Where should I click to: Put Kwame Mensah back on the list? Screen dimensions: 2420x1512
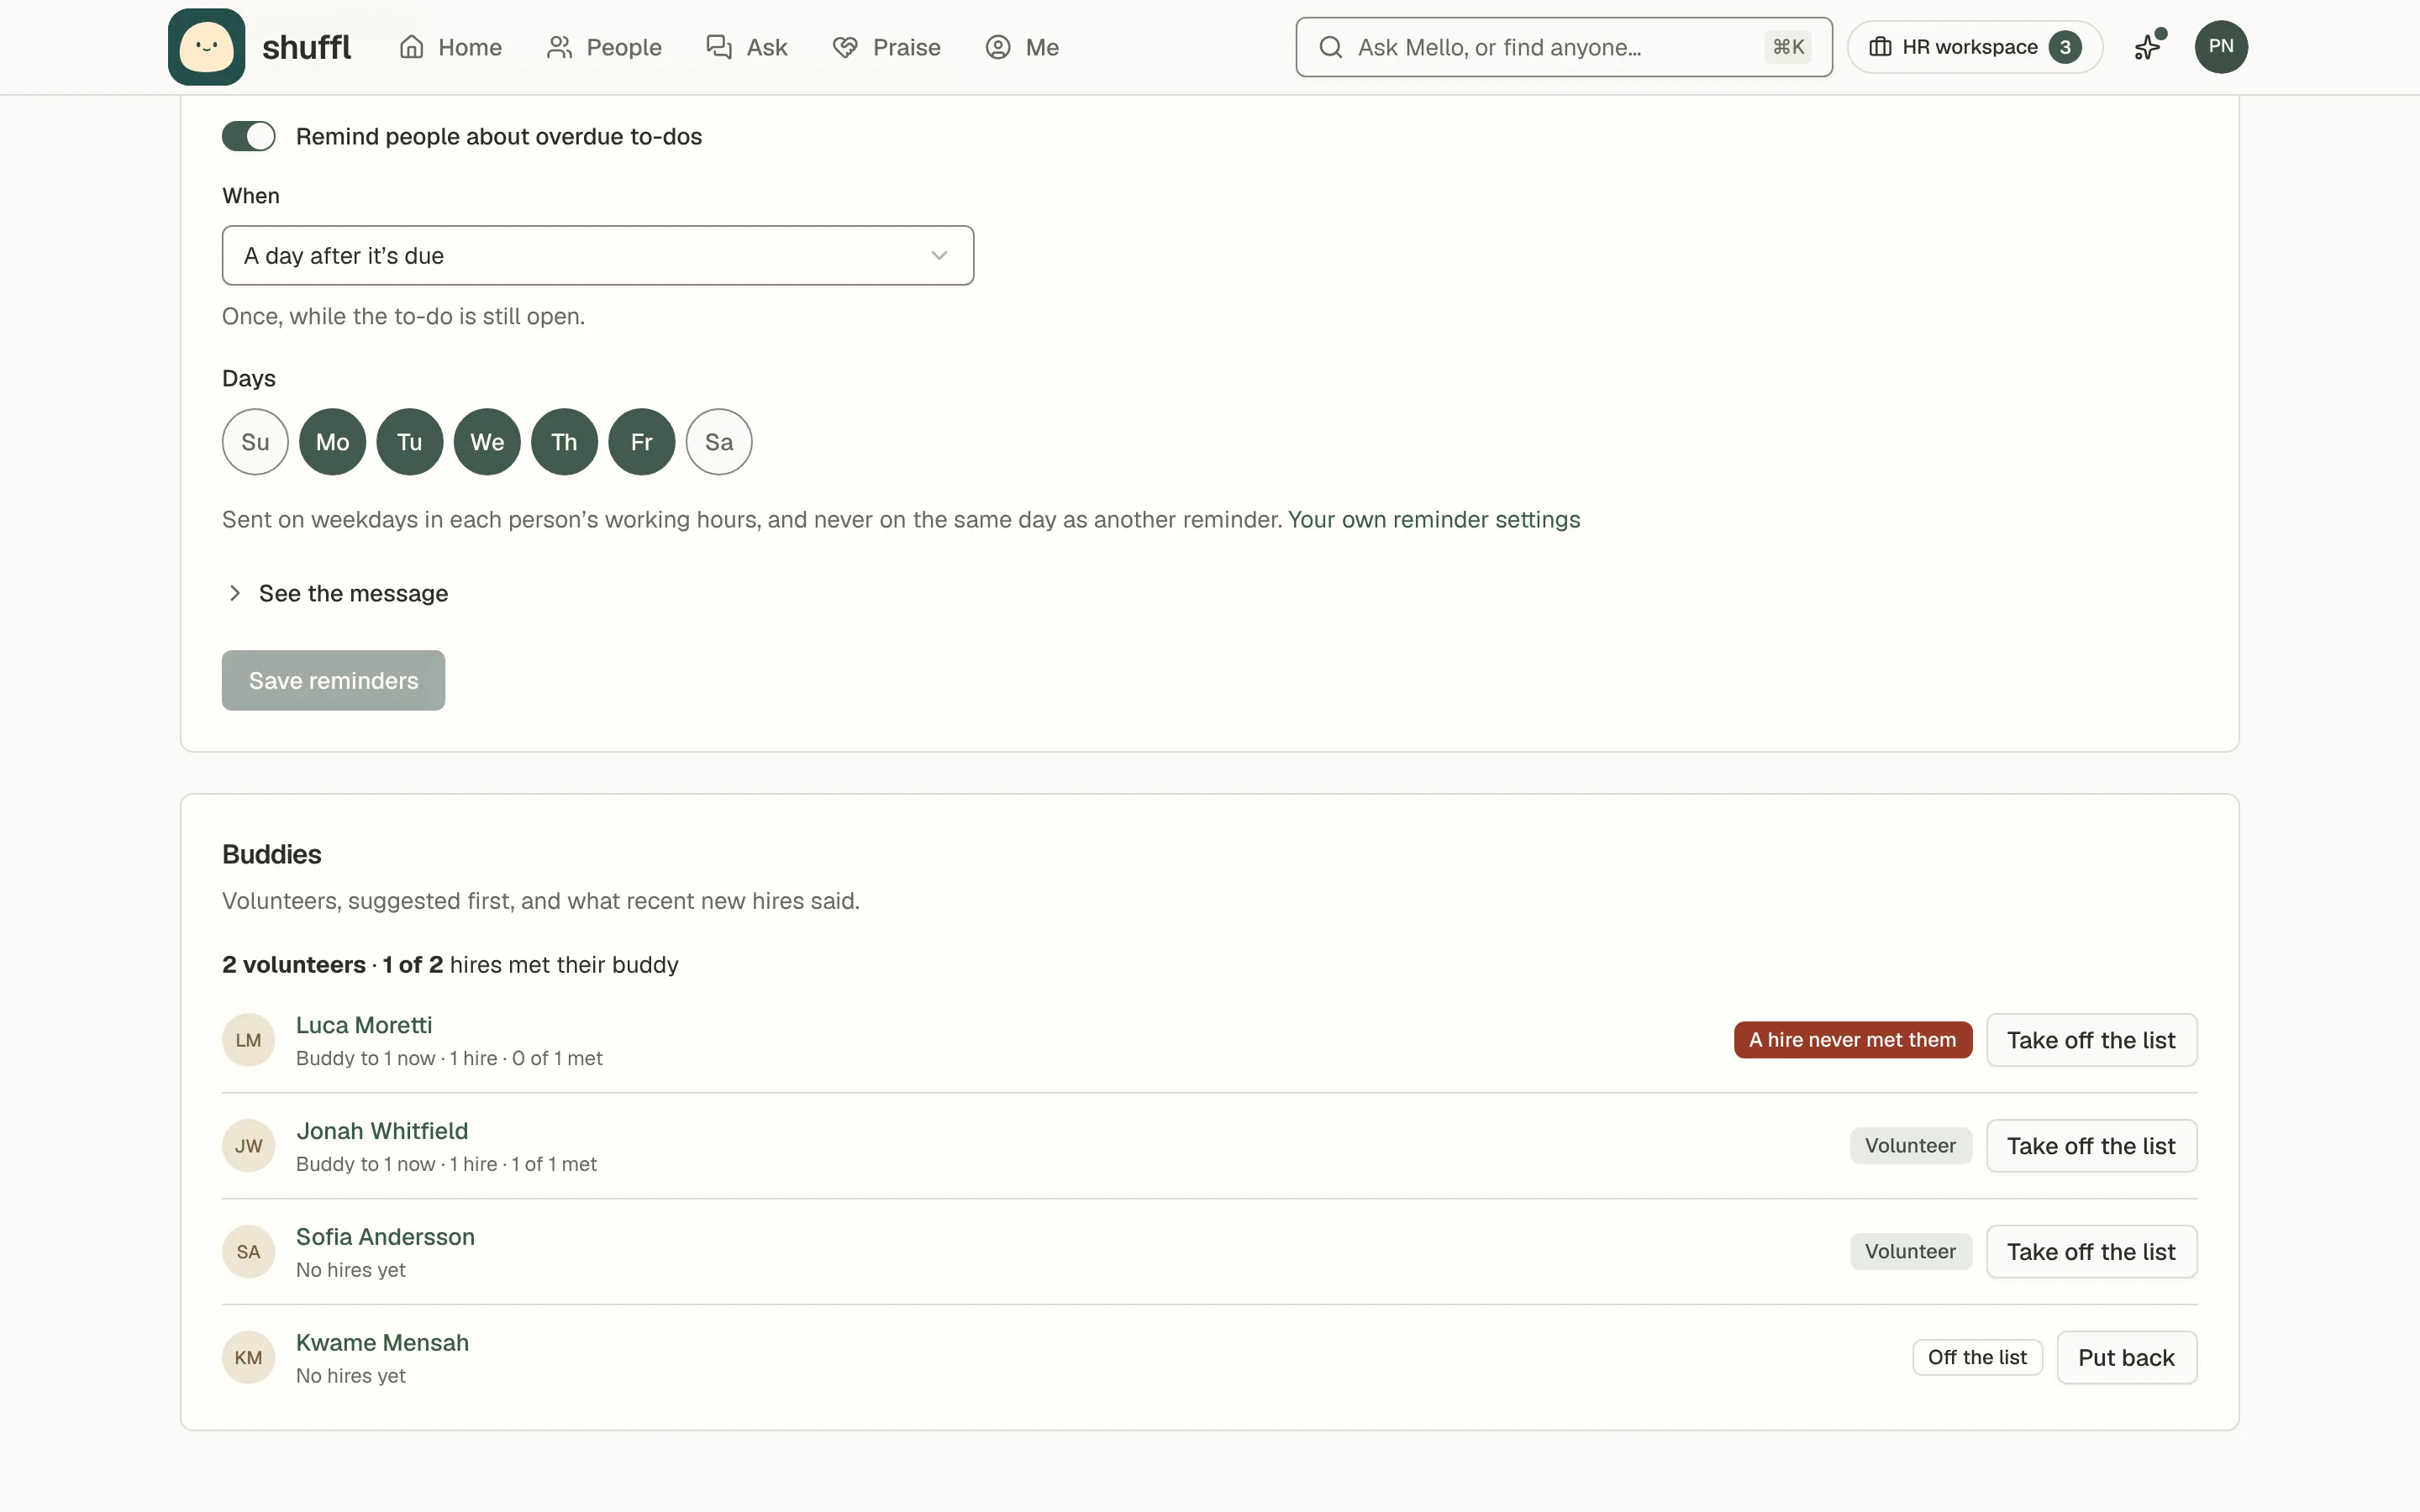(2126, 1358)
